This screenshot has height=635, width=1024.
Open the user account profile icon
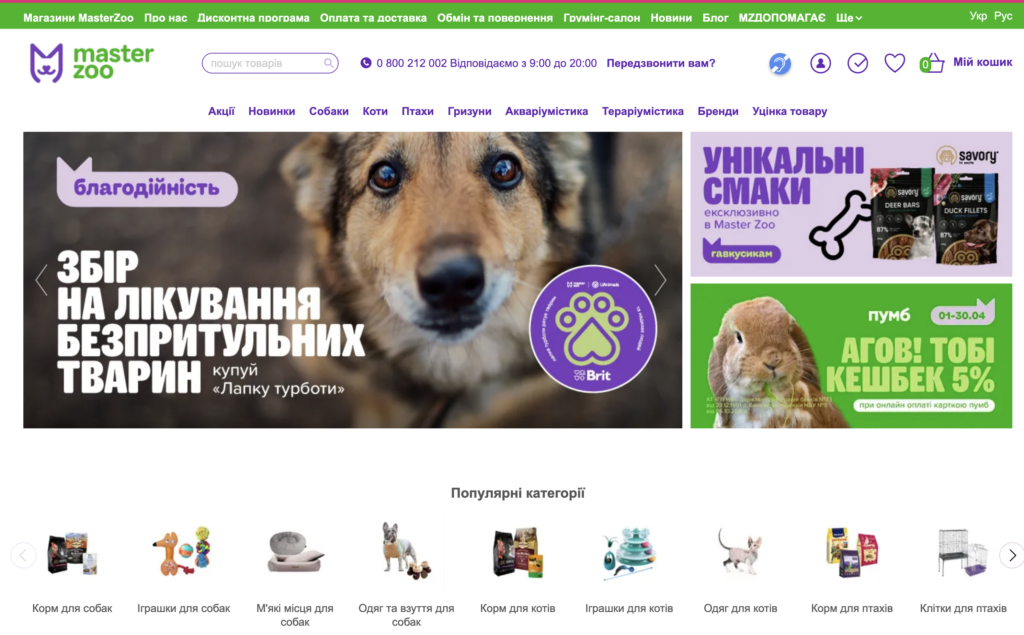pos(820,63)
